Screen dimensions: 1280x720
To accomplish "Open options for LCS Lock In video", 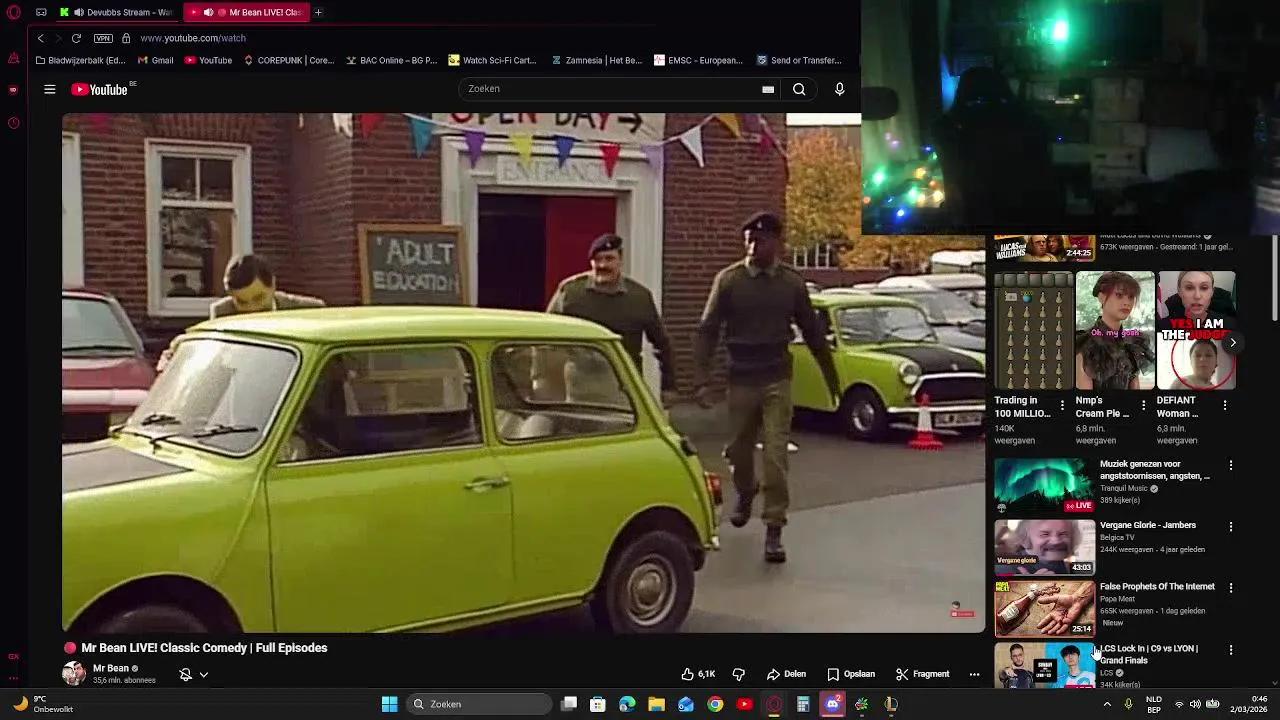I will pos(1231,650).
